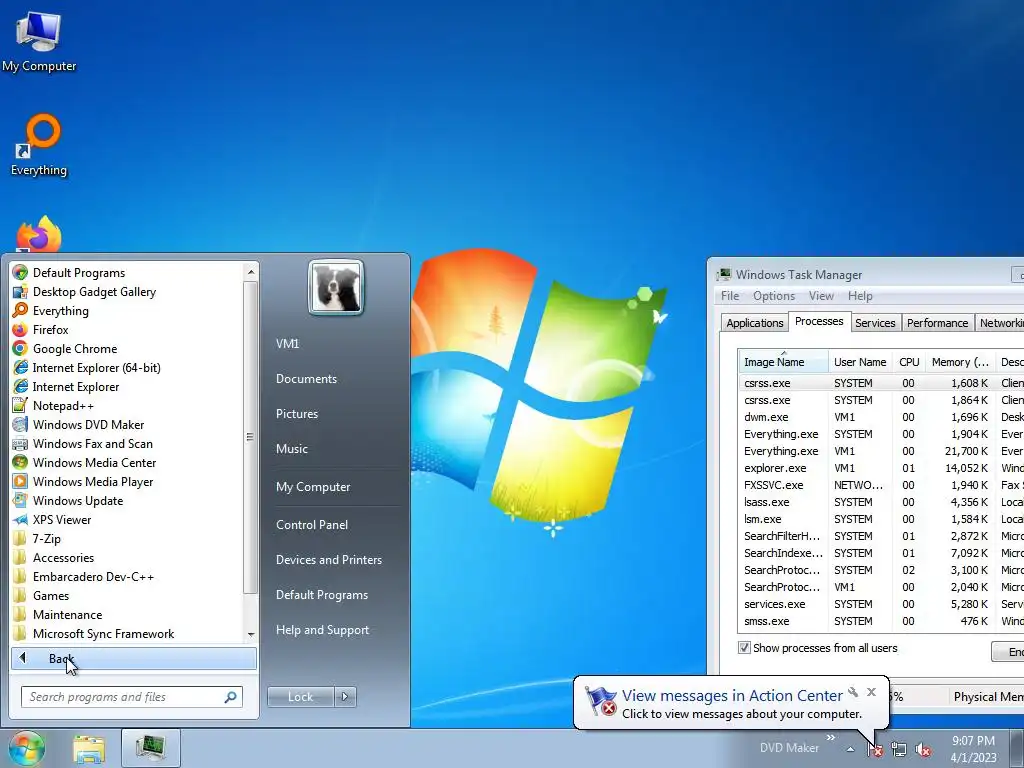Screen dimensions: 1024x768
Task: Open Internet Explorer (64-bit)
Action: tap(96, 368)
